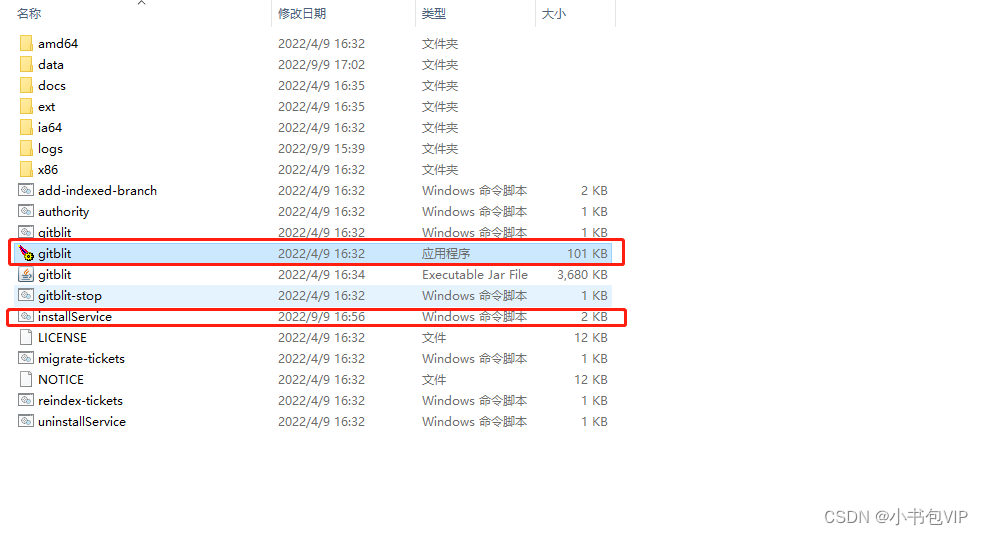Click the '2 KB' size of add-indexed-branch

tap(594, 190)
